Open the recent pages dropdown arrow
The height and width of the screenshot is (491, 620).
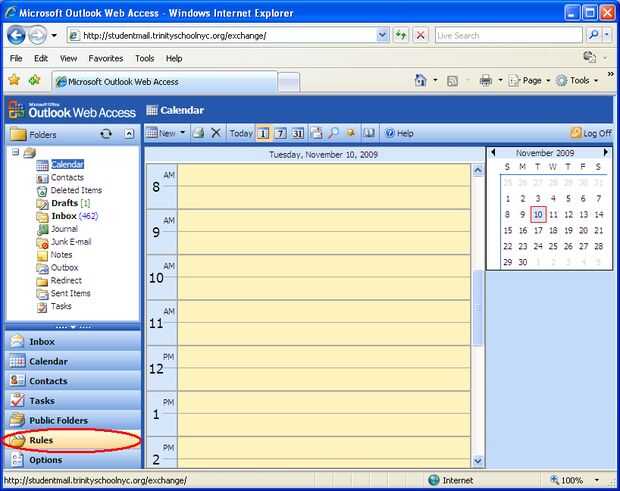click(x=54, y=36)
